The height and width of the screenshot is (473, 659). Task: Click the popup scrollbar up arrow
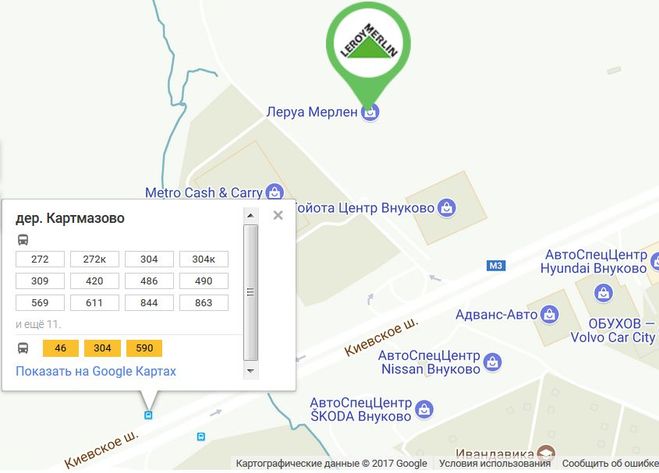click(250, 216)
